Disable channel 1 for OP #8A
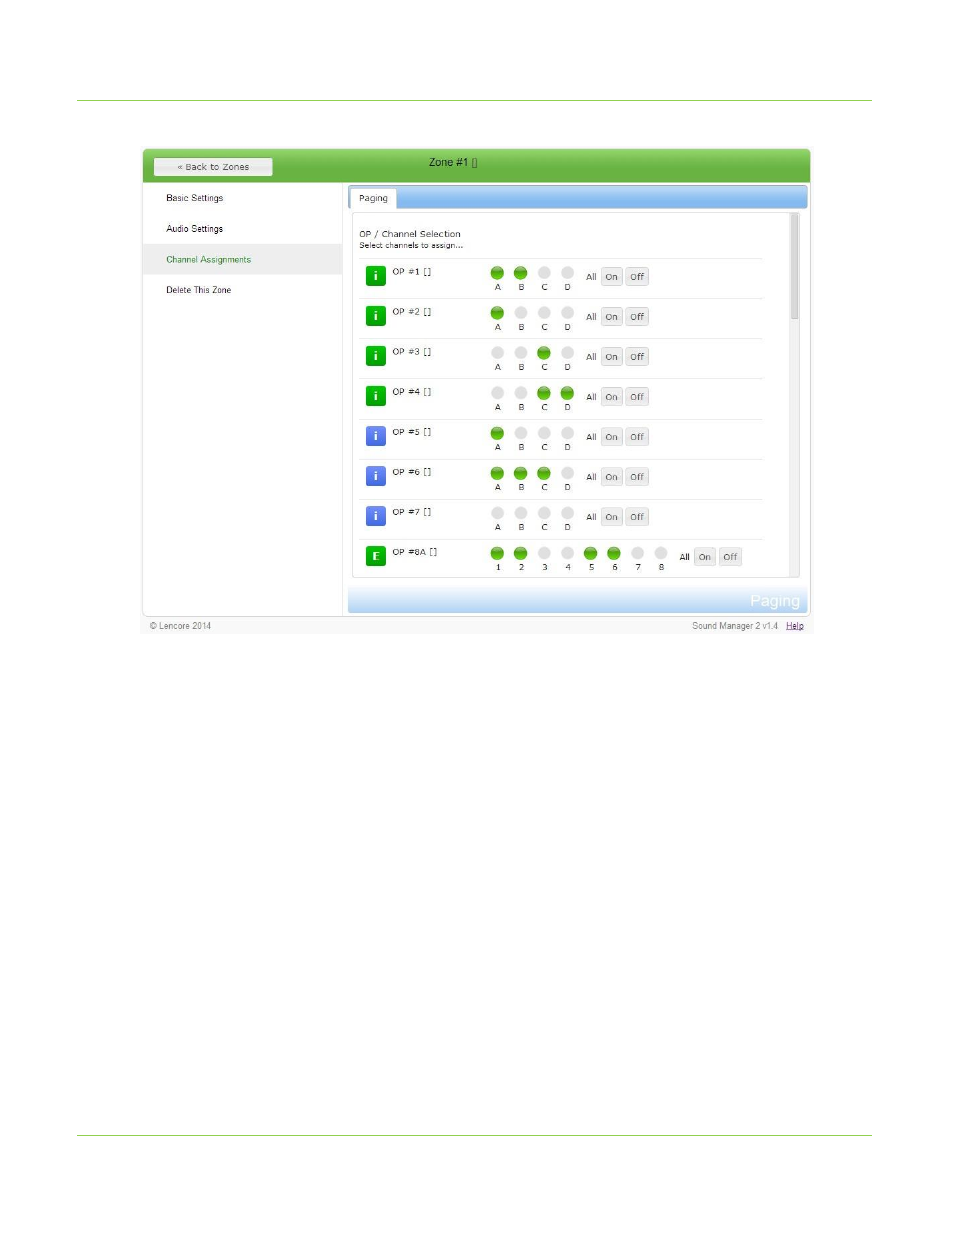Image resolution: width=954 pixels, height=1235 pixels. [x=497, y=553]
